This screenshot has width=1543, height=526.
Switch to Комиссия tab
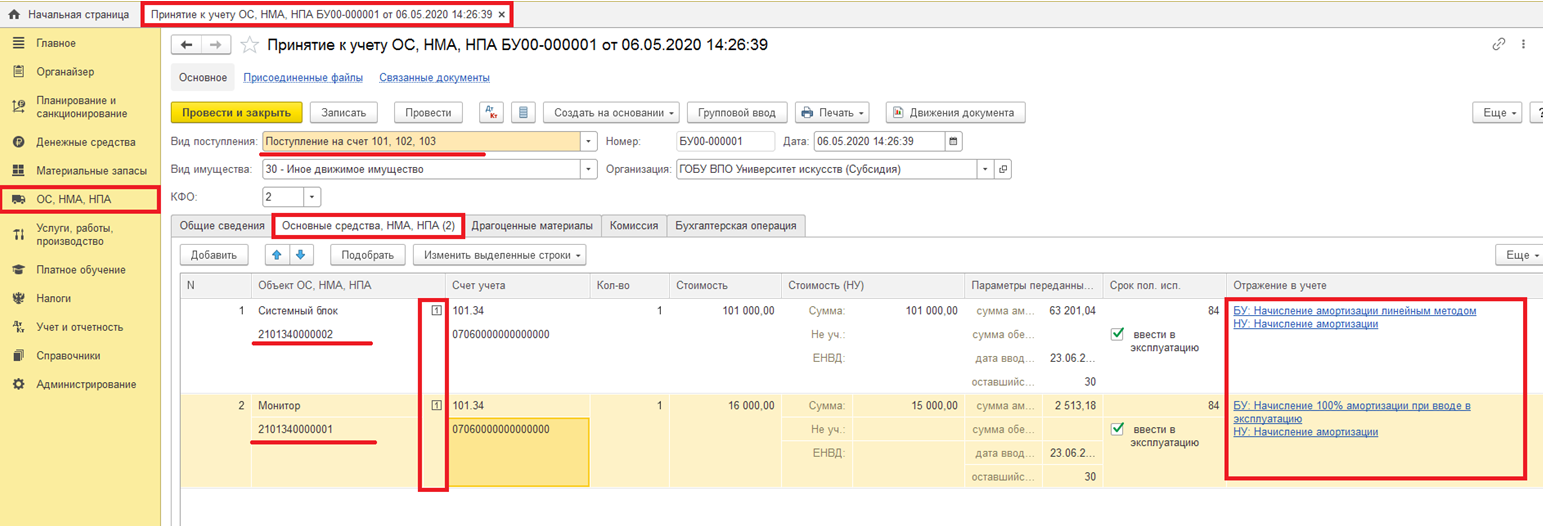(634, 226)
